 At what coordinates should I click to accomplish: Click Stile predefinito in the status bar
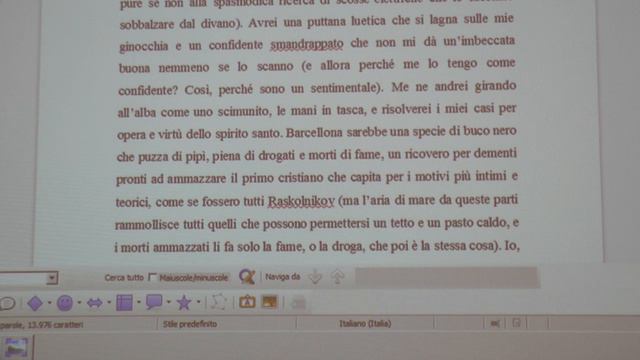click(x=190, y=324)
